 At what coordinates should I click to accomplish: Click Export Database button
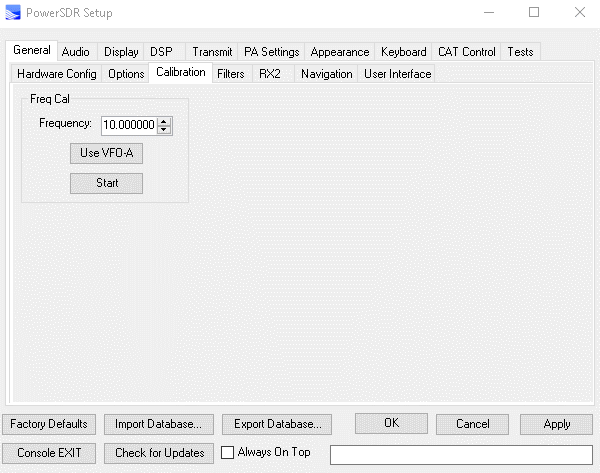277,424
